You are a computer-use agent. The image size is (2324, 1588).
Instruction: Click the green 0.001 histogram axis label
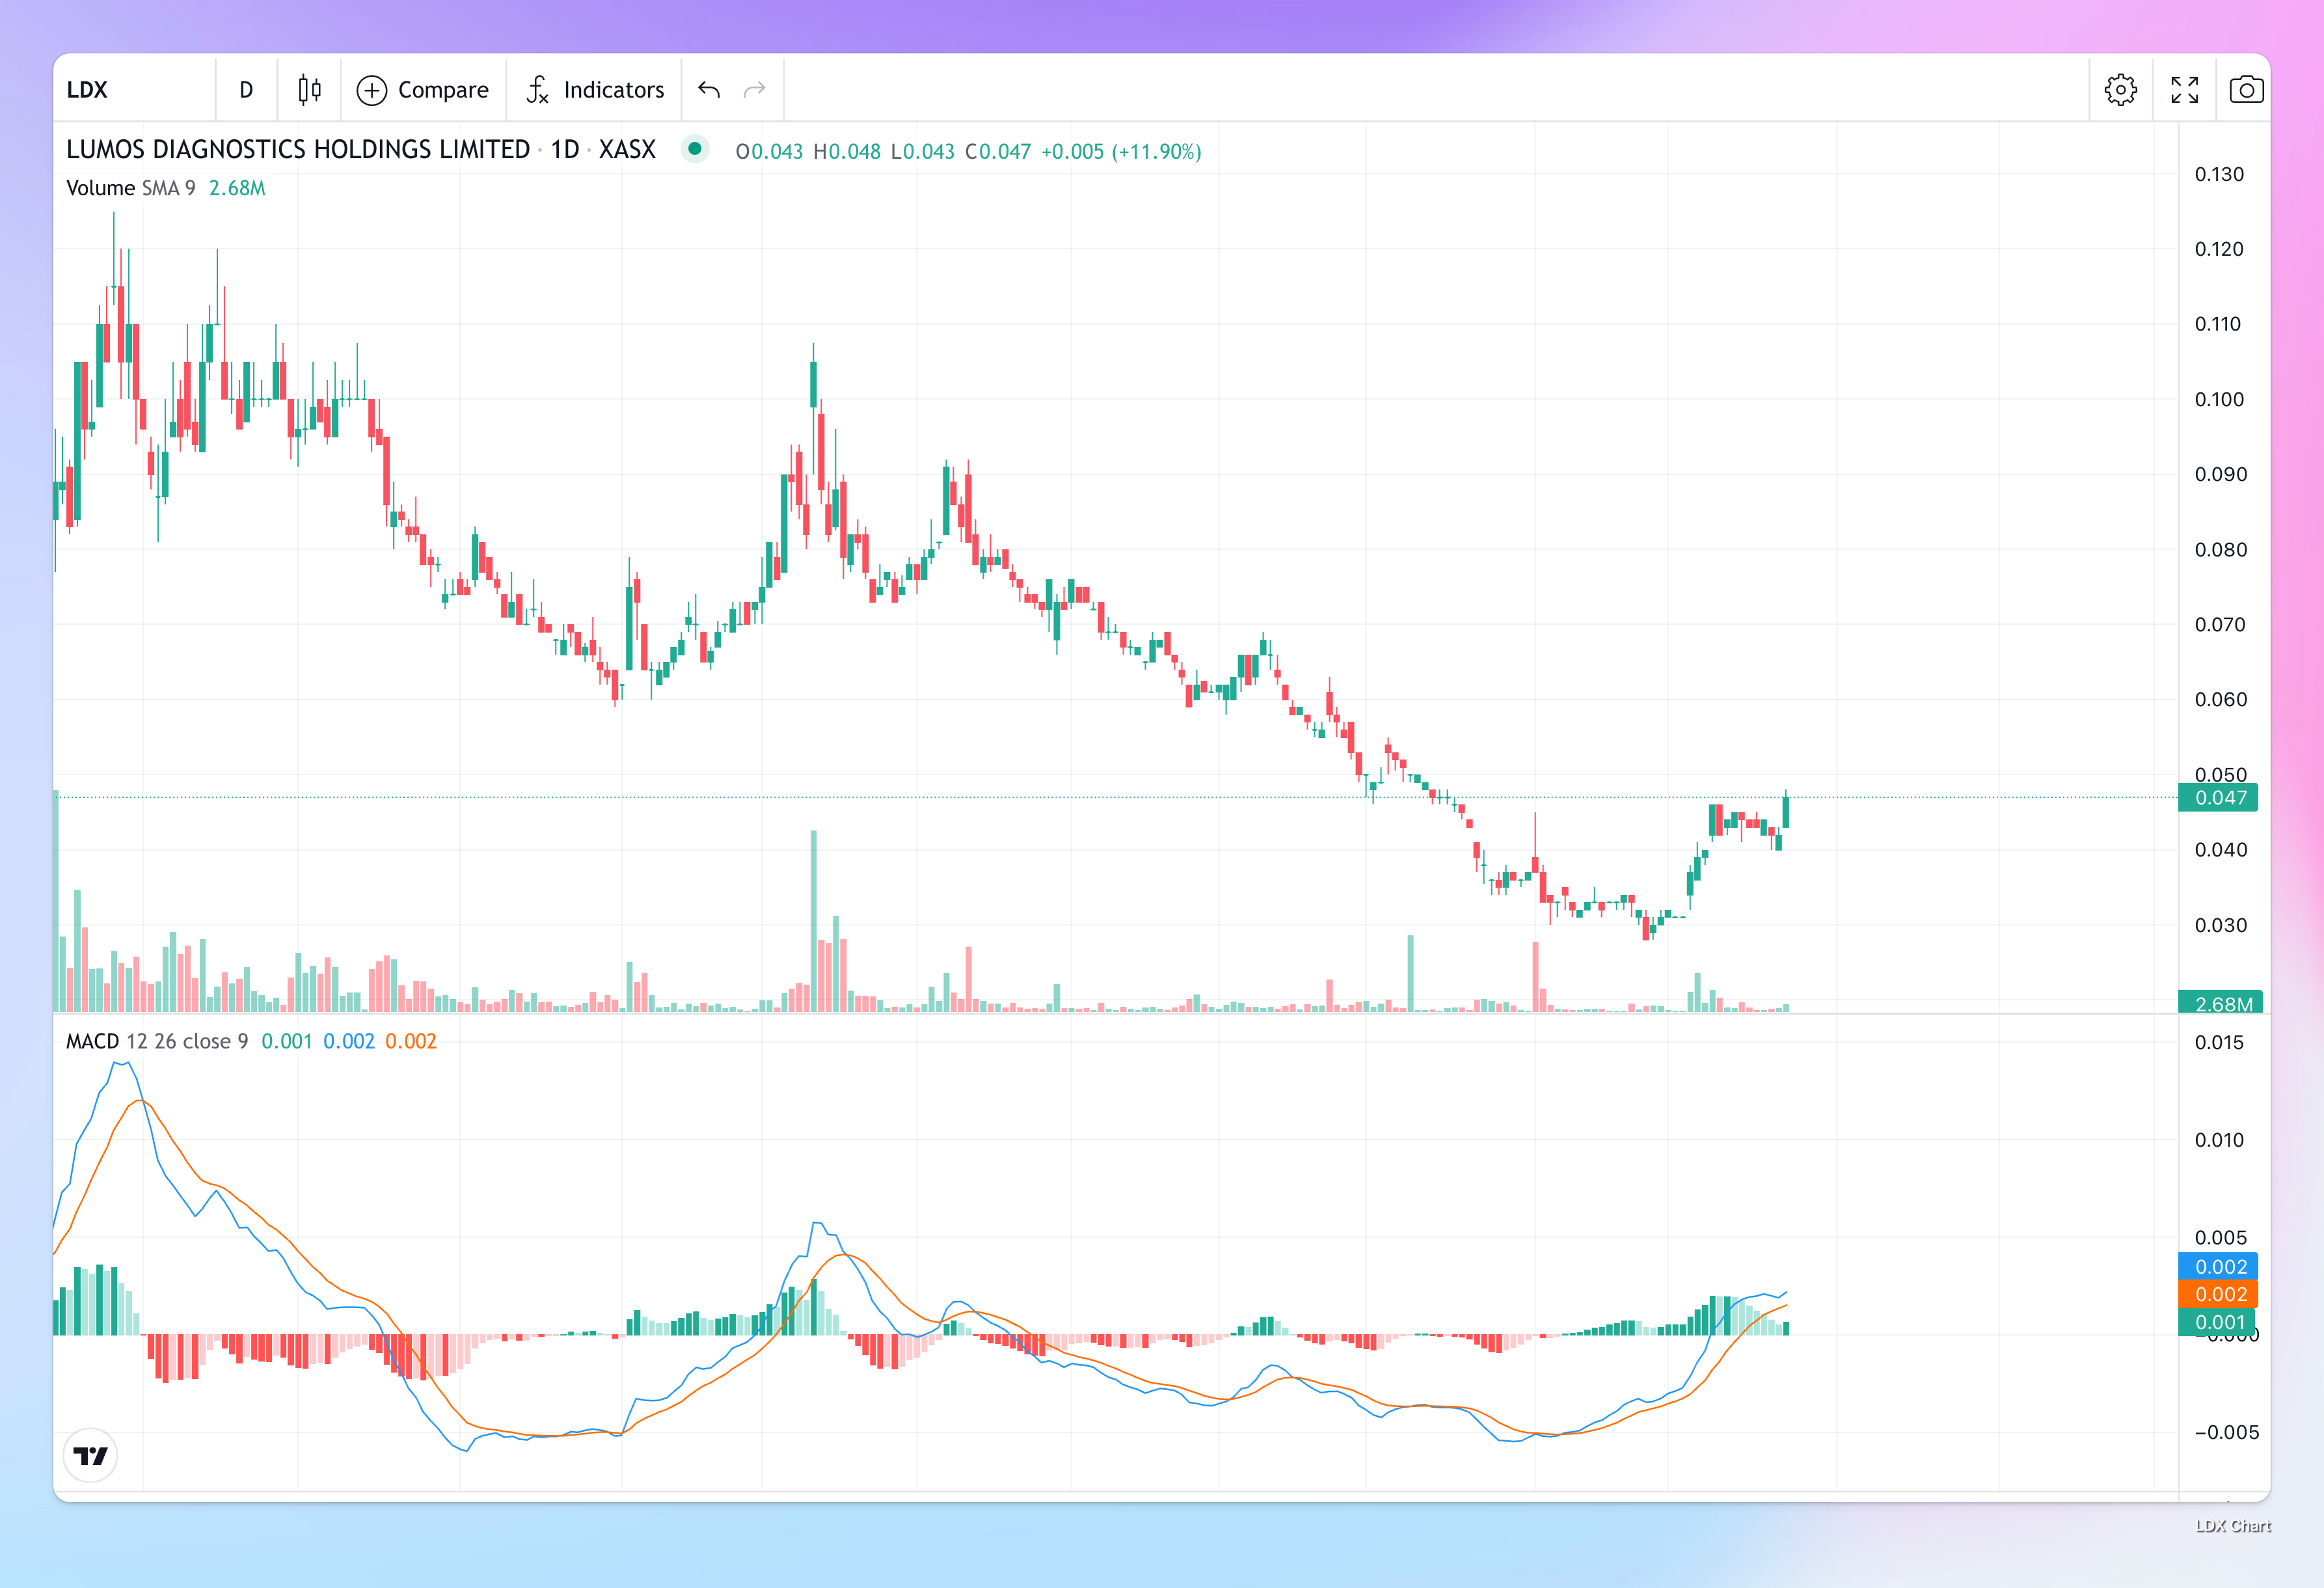[2219, 1322]
